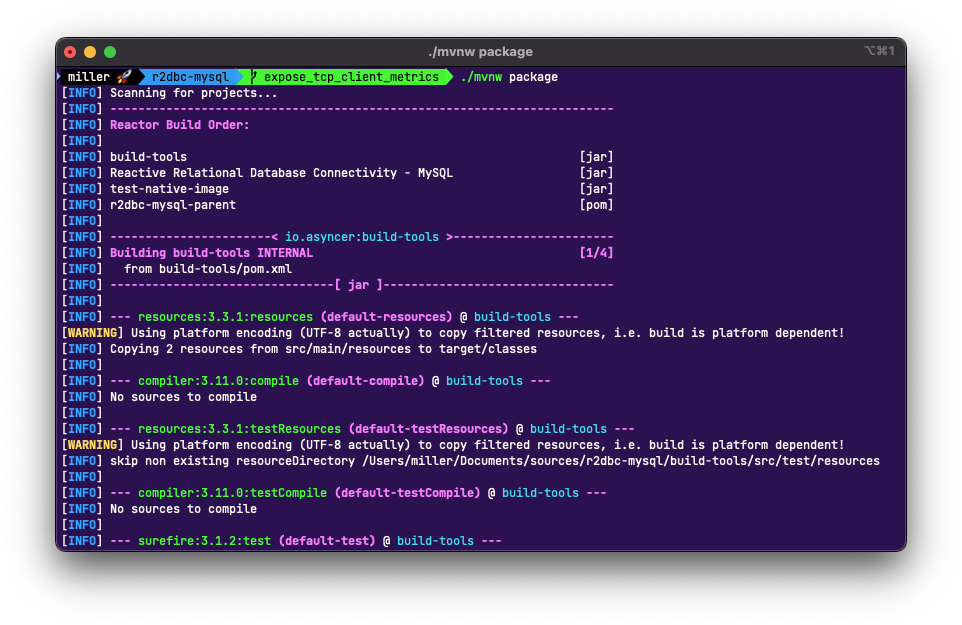Viewport: 962px width, 625px height.
Task: Click 'surefire:3.1.2:test' plugin text
Action: [x=204, y=540]
